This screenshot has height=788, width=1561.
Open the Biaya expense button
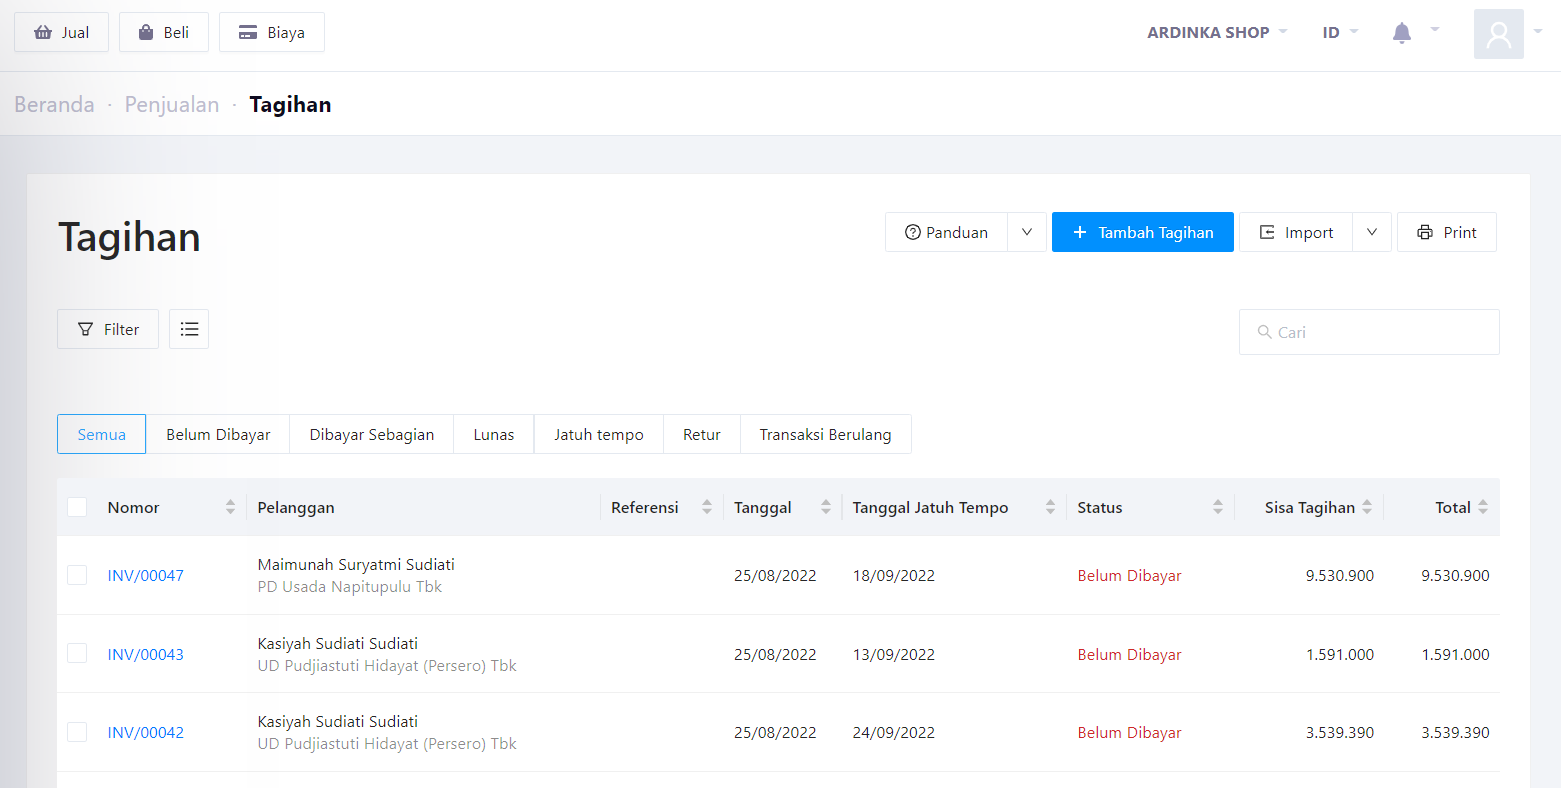click(x=272, y=32)
